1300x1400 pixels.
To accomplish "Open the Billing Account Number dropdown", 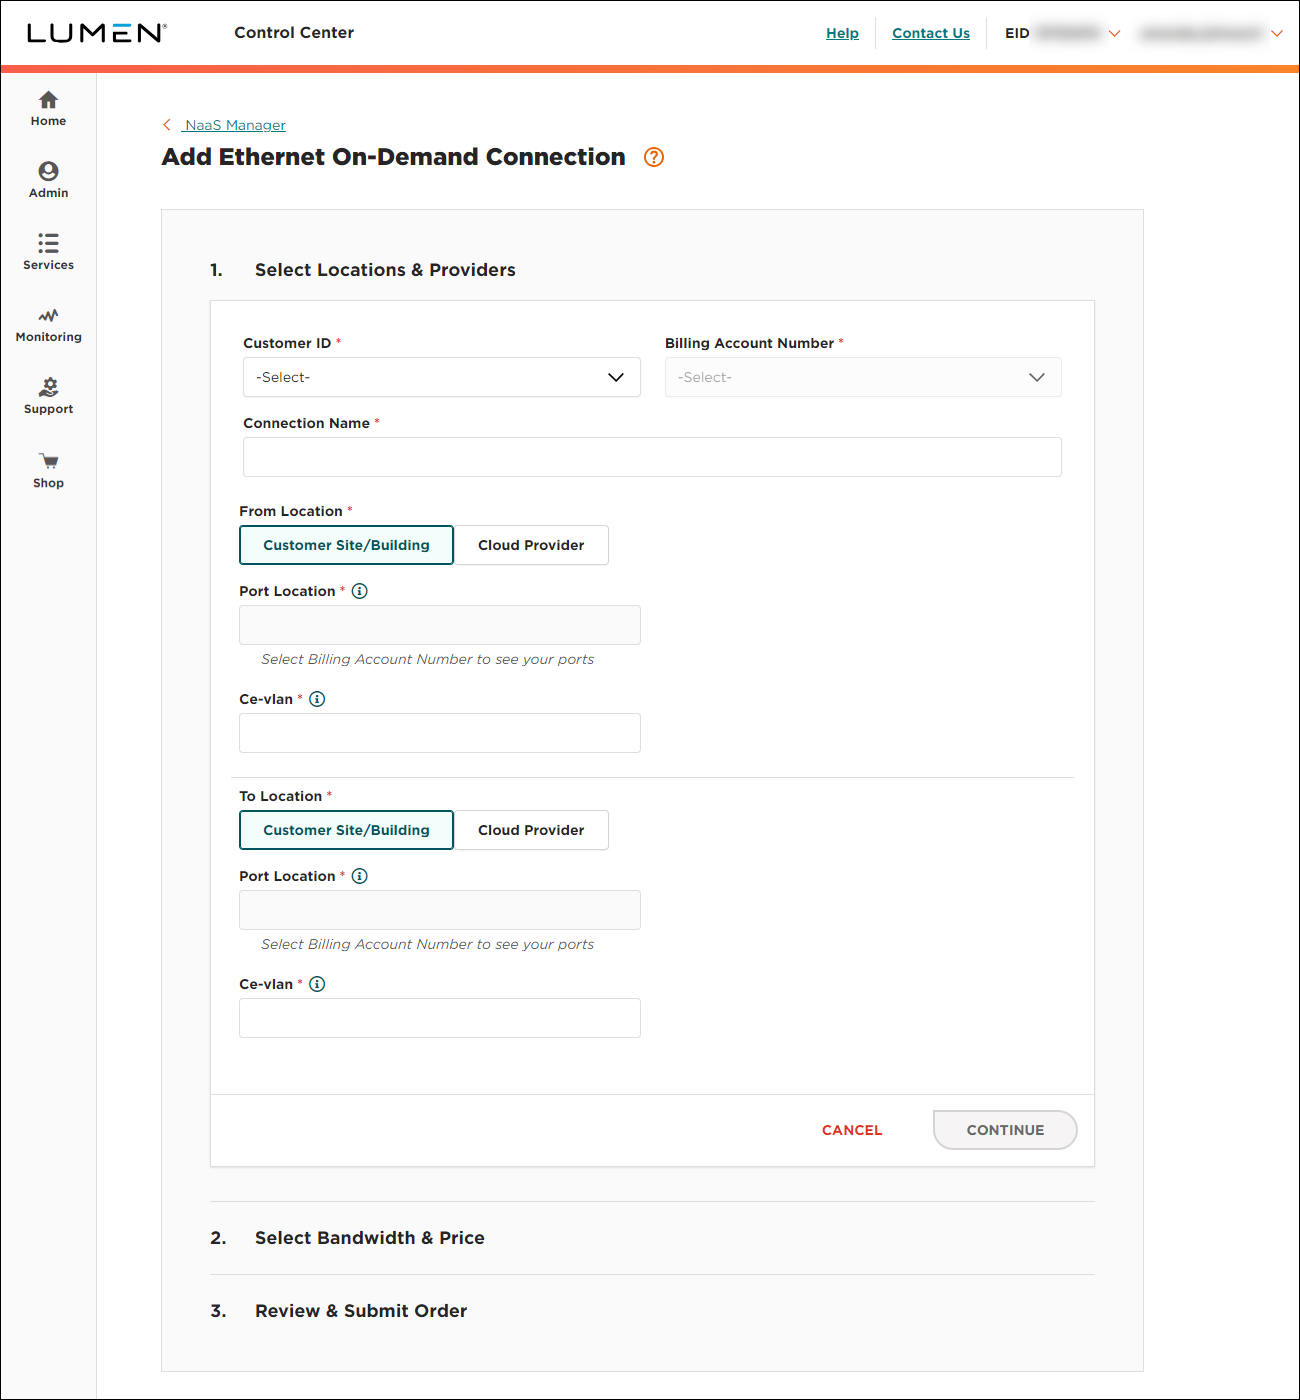I will pos(863,377).
